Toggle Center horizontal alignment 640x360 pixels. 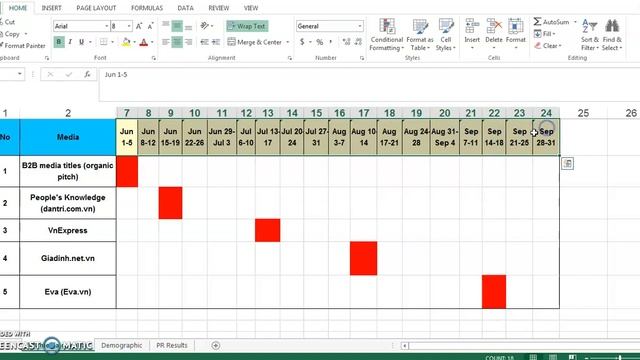177,42
